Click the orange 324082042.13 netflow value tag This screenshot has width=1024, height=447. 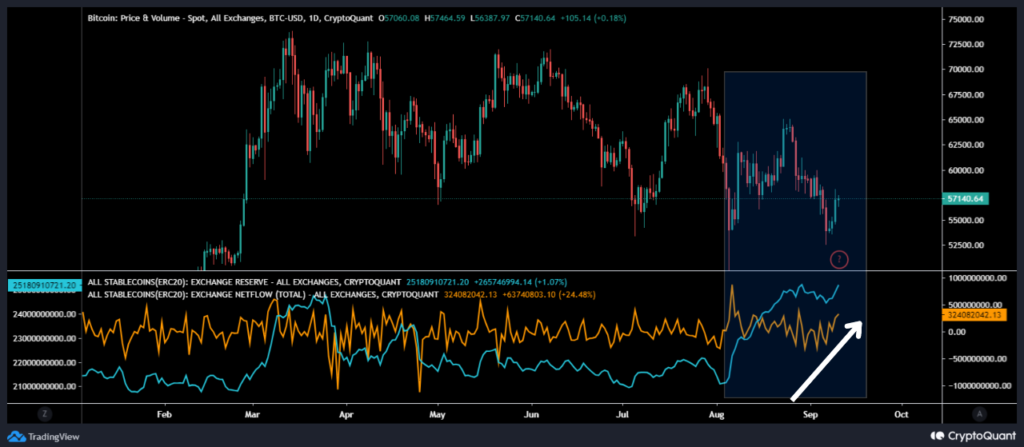pos(972,316)
